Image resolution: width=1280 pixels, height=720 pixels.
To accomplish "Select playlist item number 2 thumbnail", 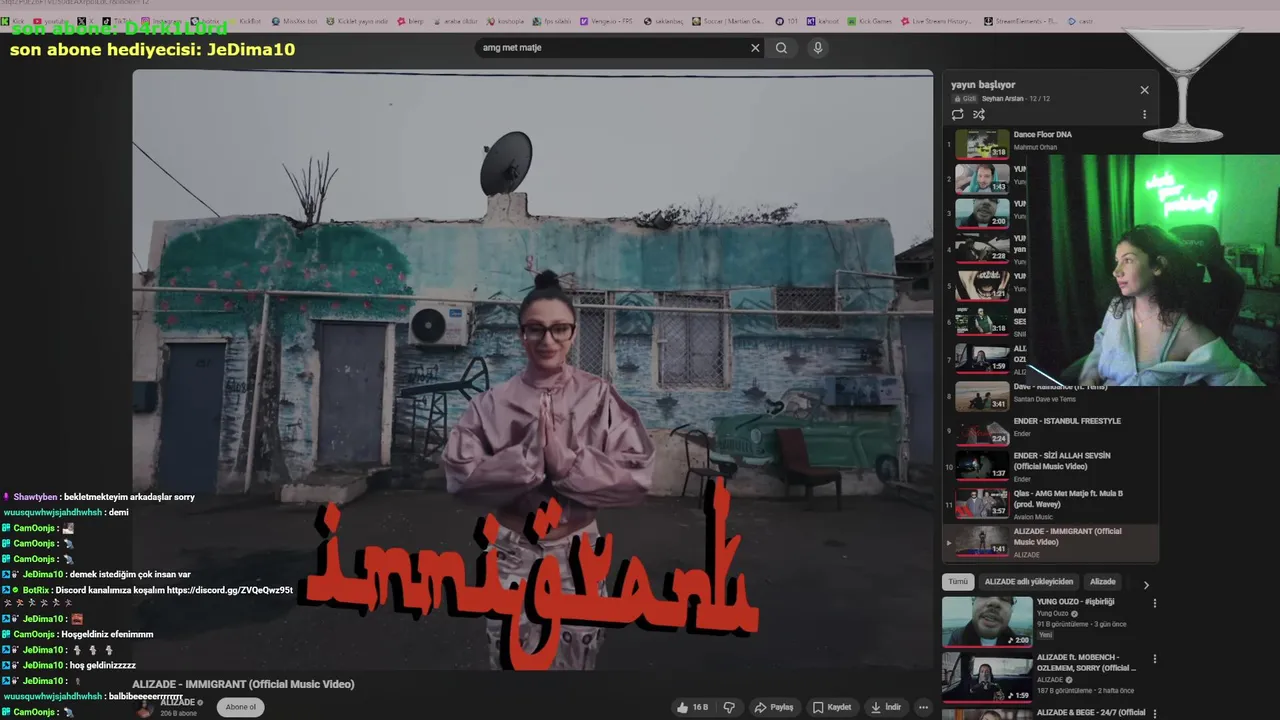I will click(982, 179).
